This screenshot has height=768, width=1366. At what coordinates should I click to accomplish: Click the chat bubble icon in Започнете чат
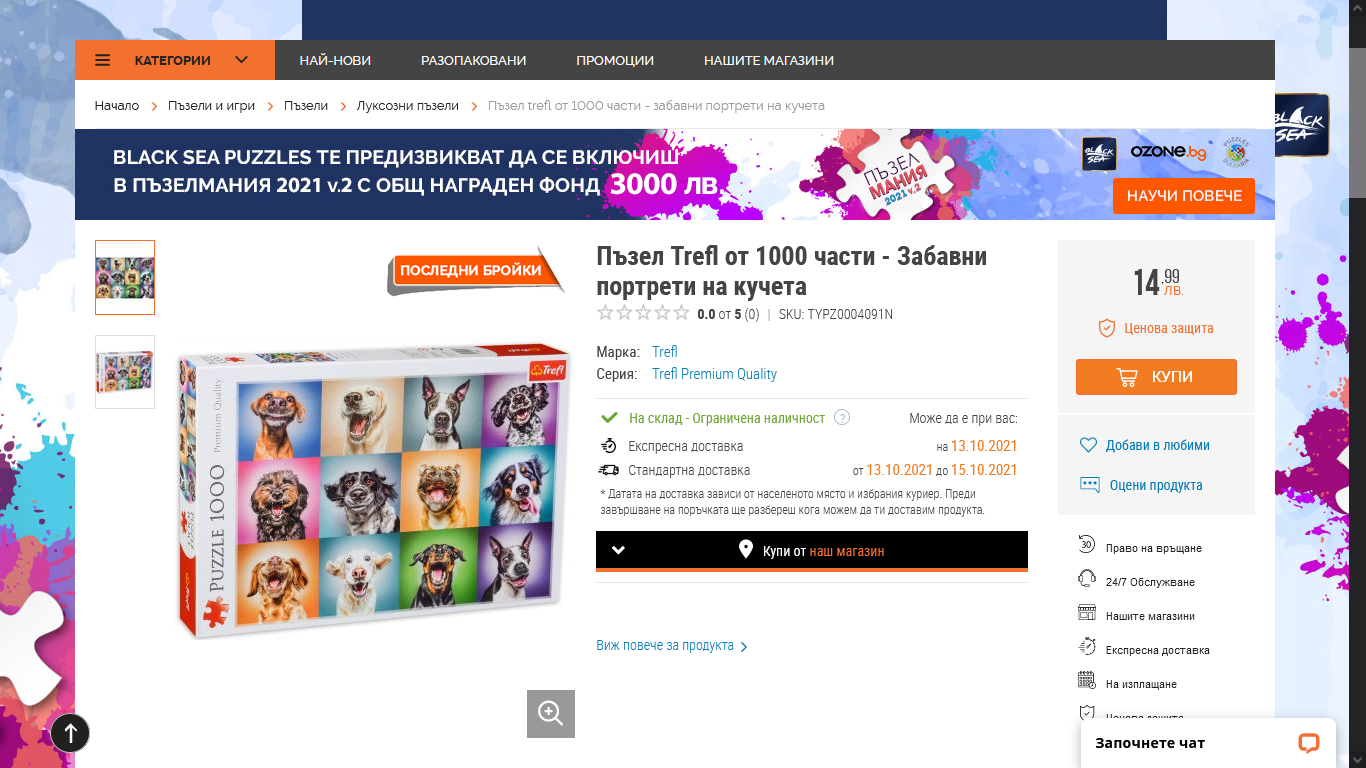tap(1308, 743)
